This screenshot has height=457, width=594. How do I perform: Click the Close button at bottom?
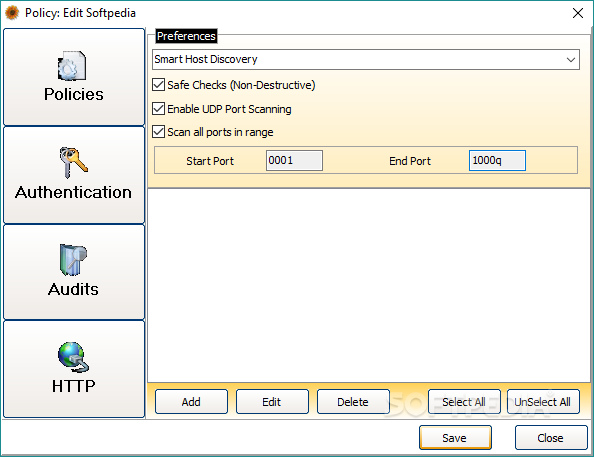551,438
